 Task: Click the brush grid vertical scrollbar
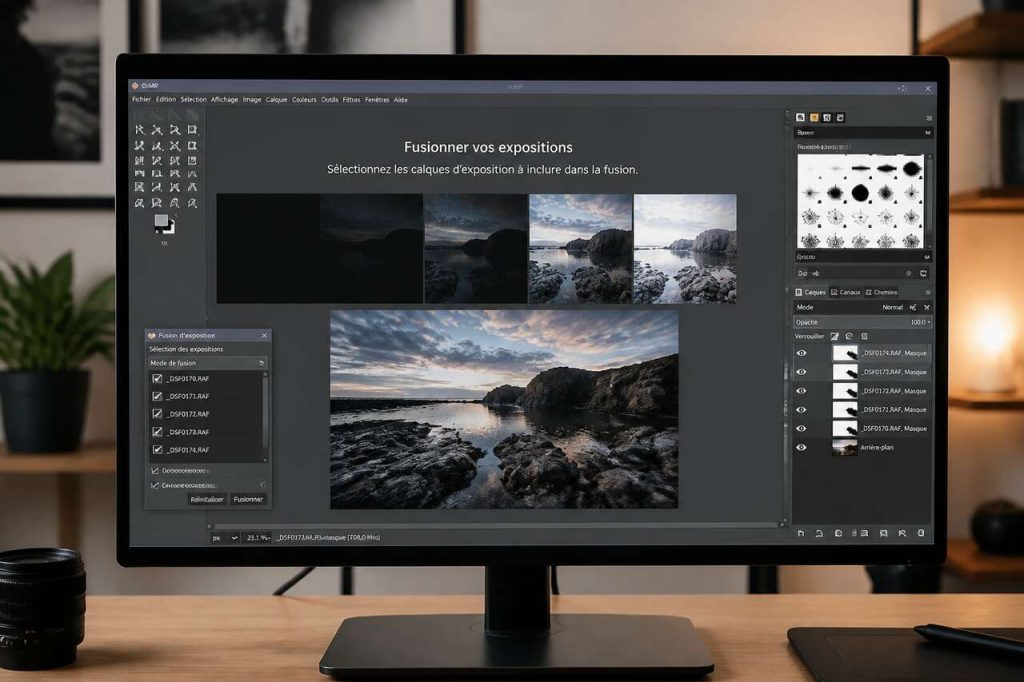tap(927, 201)
